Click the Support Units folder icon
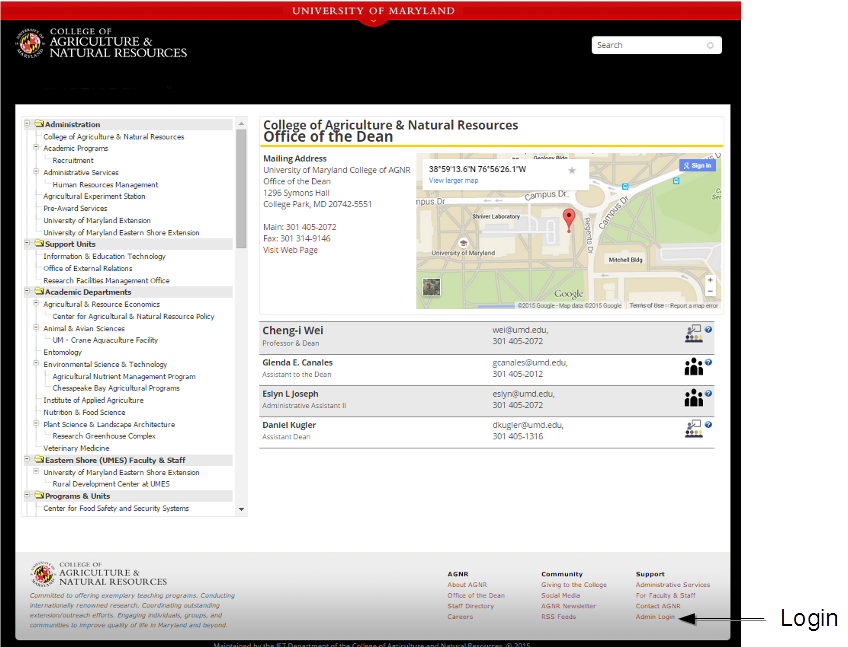The height and width of the screenshot is (647, 848). [39, 244]
